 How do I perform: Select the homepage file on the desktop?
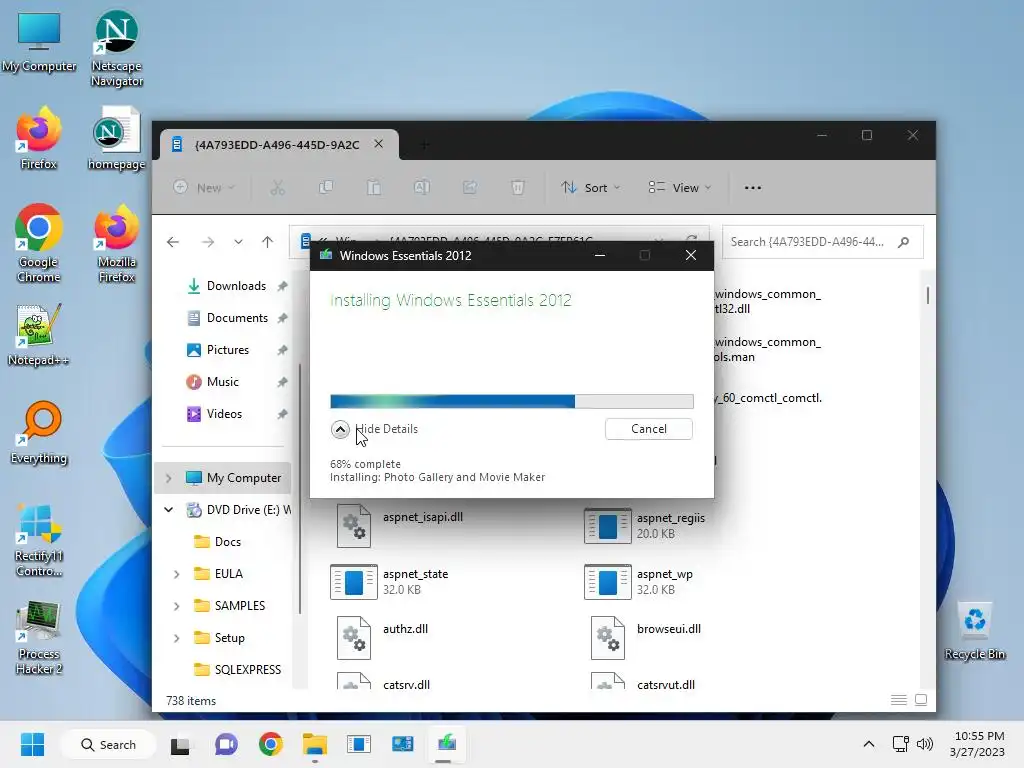[116, 139]
